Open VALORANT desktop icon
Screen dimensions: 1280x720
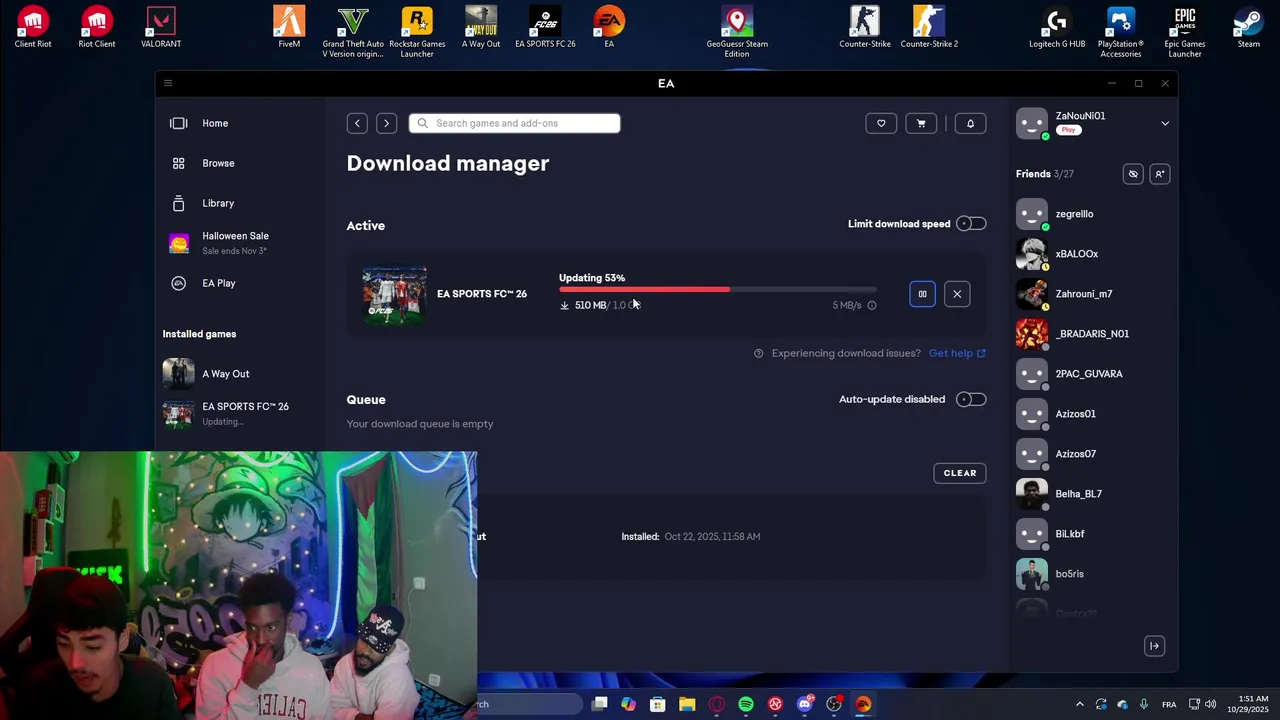click(161, 28)
